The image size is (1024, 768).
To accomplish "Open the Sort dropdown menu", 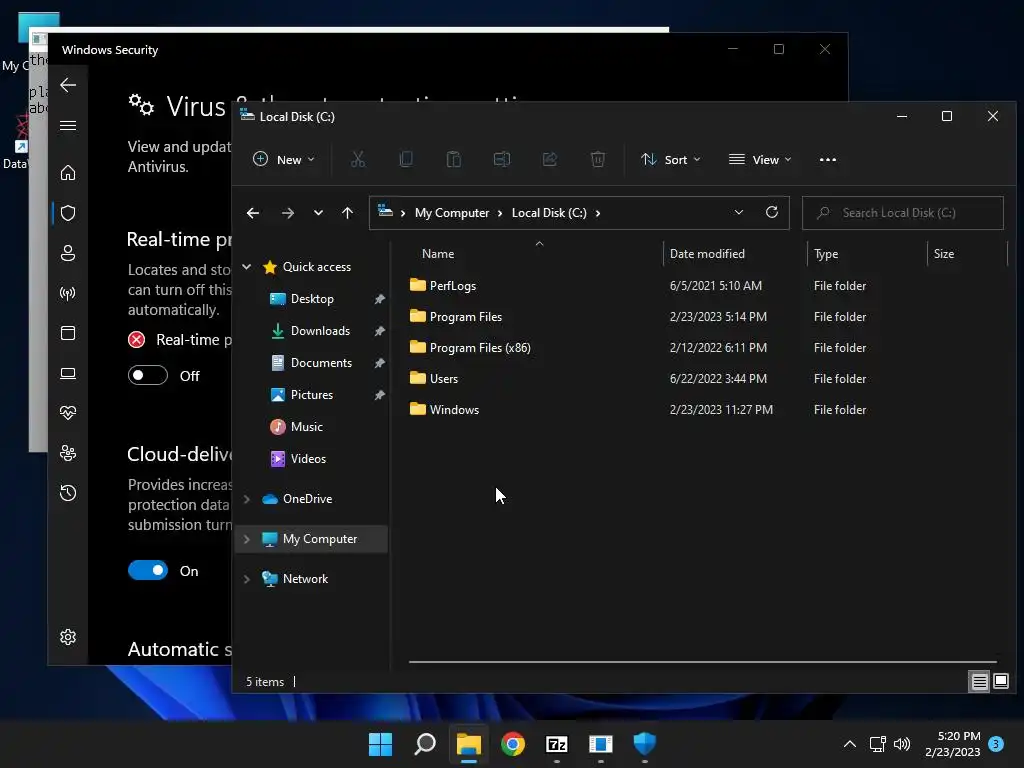I will 671,159.
